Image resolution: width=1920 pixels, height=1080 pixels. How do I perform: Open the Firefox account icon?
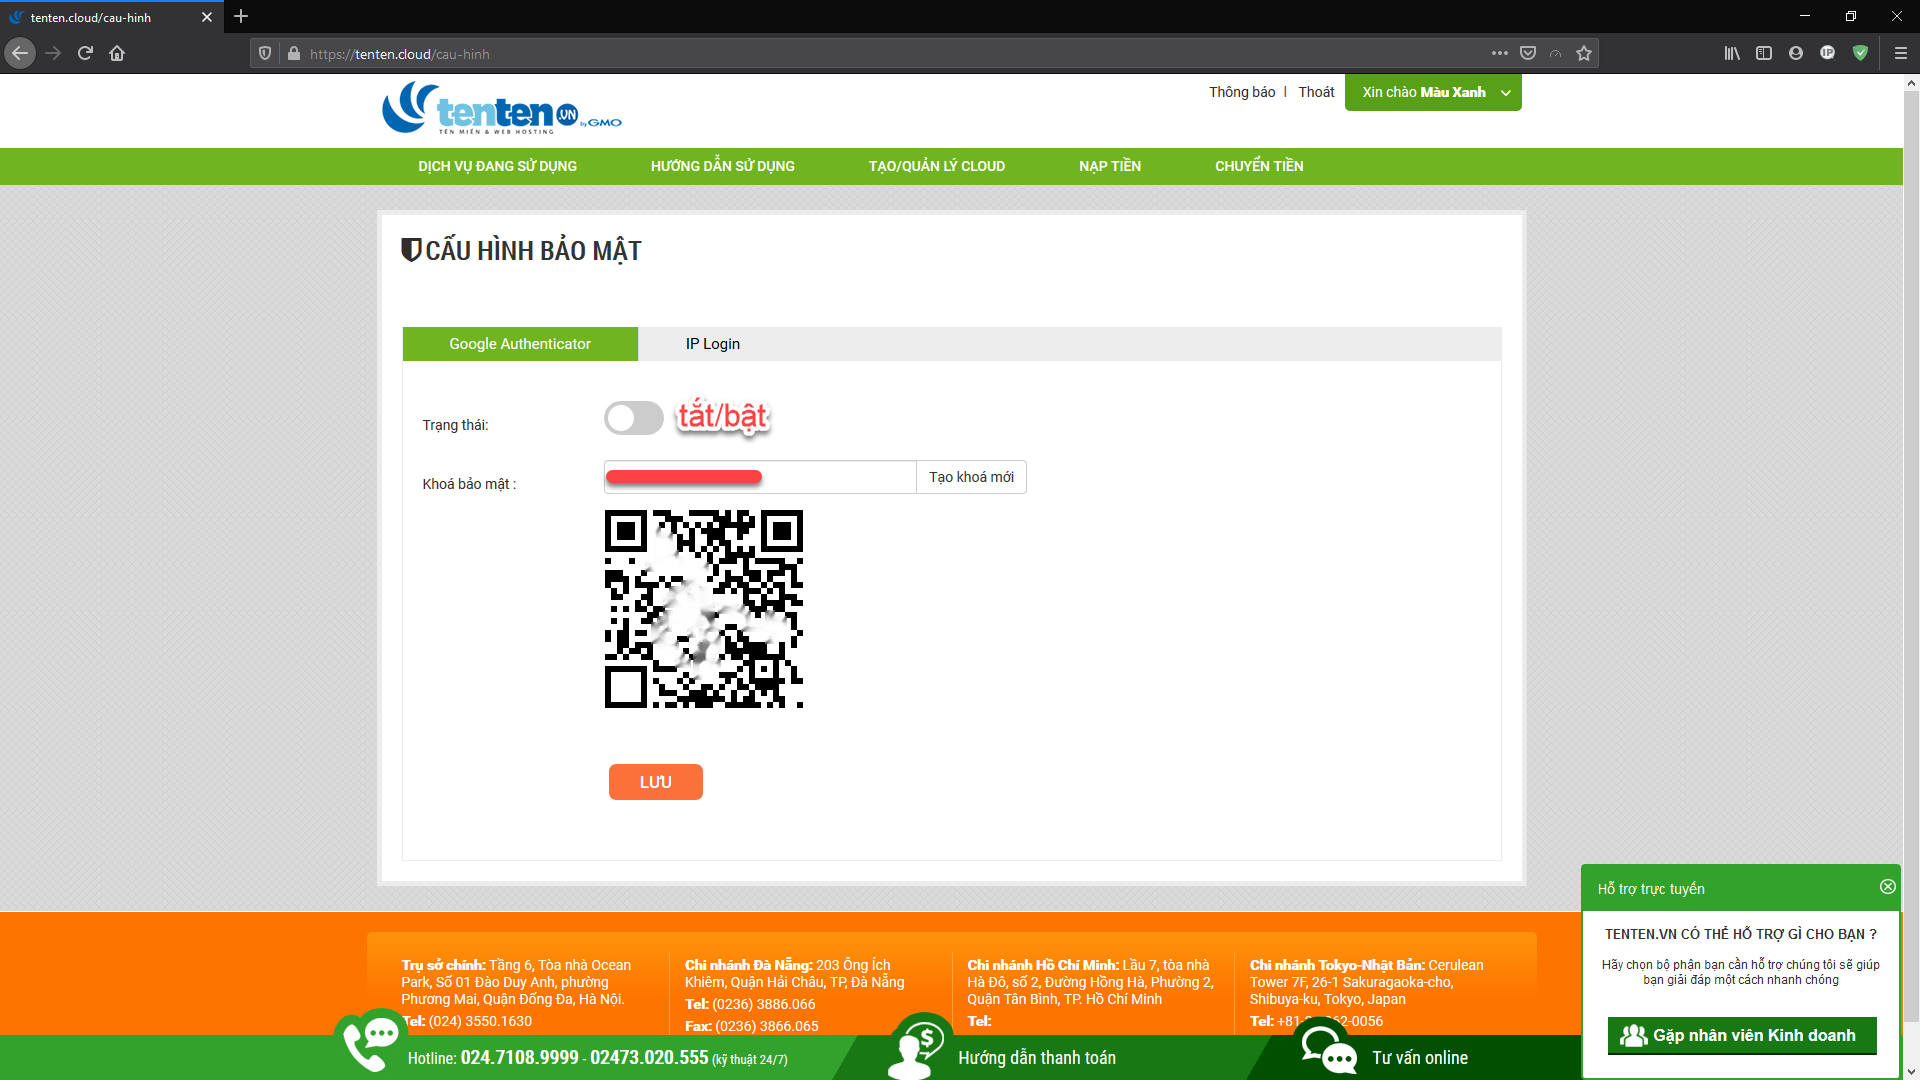(1796, 53)
